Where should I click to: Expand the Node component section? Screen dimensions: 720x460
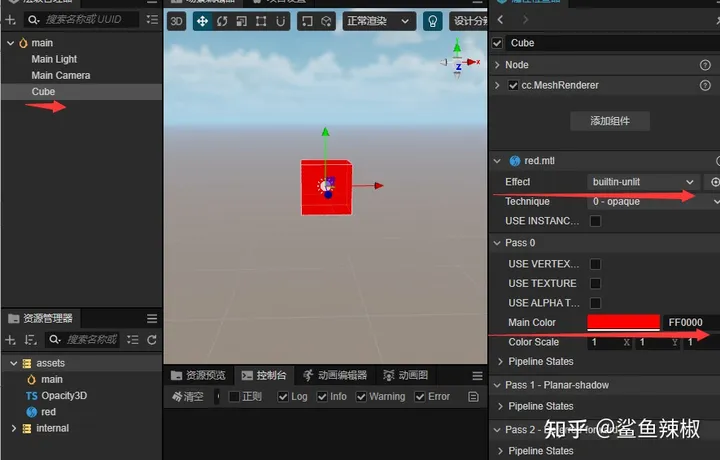coord(497,65)
